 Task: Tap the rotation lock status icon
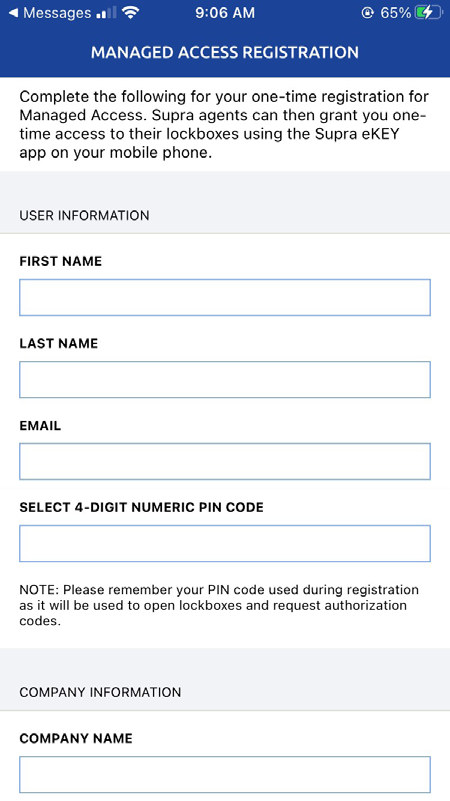(367, 13)
